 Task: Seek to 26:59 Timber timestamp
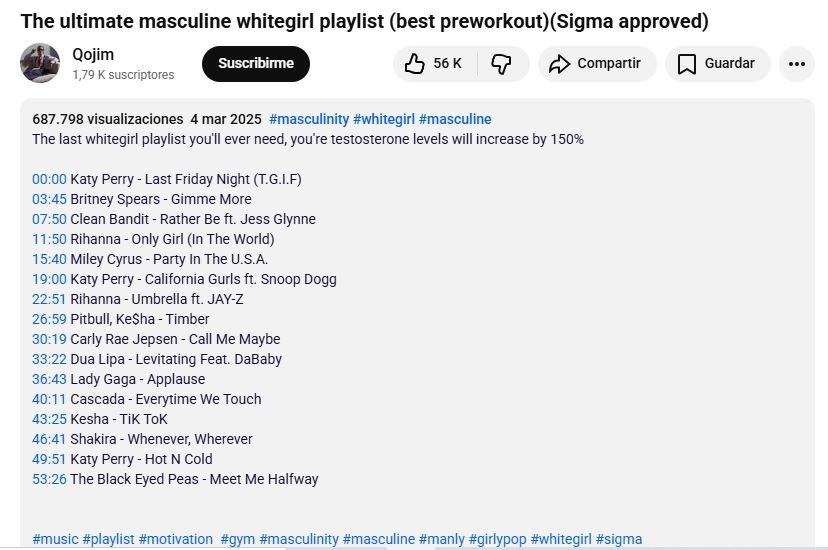click(49, 319)
